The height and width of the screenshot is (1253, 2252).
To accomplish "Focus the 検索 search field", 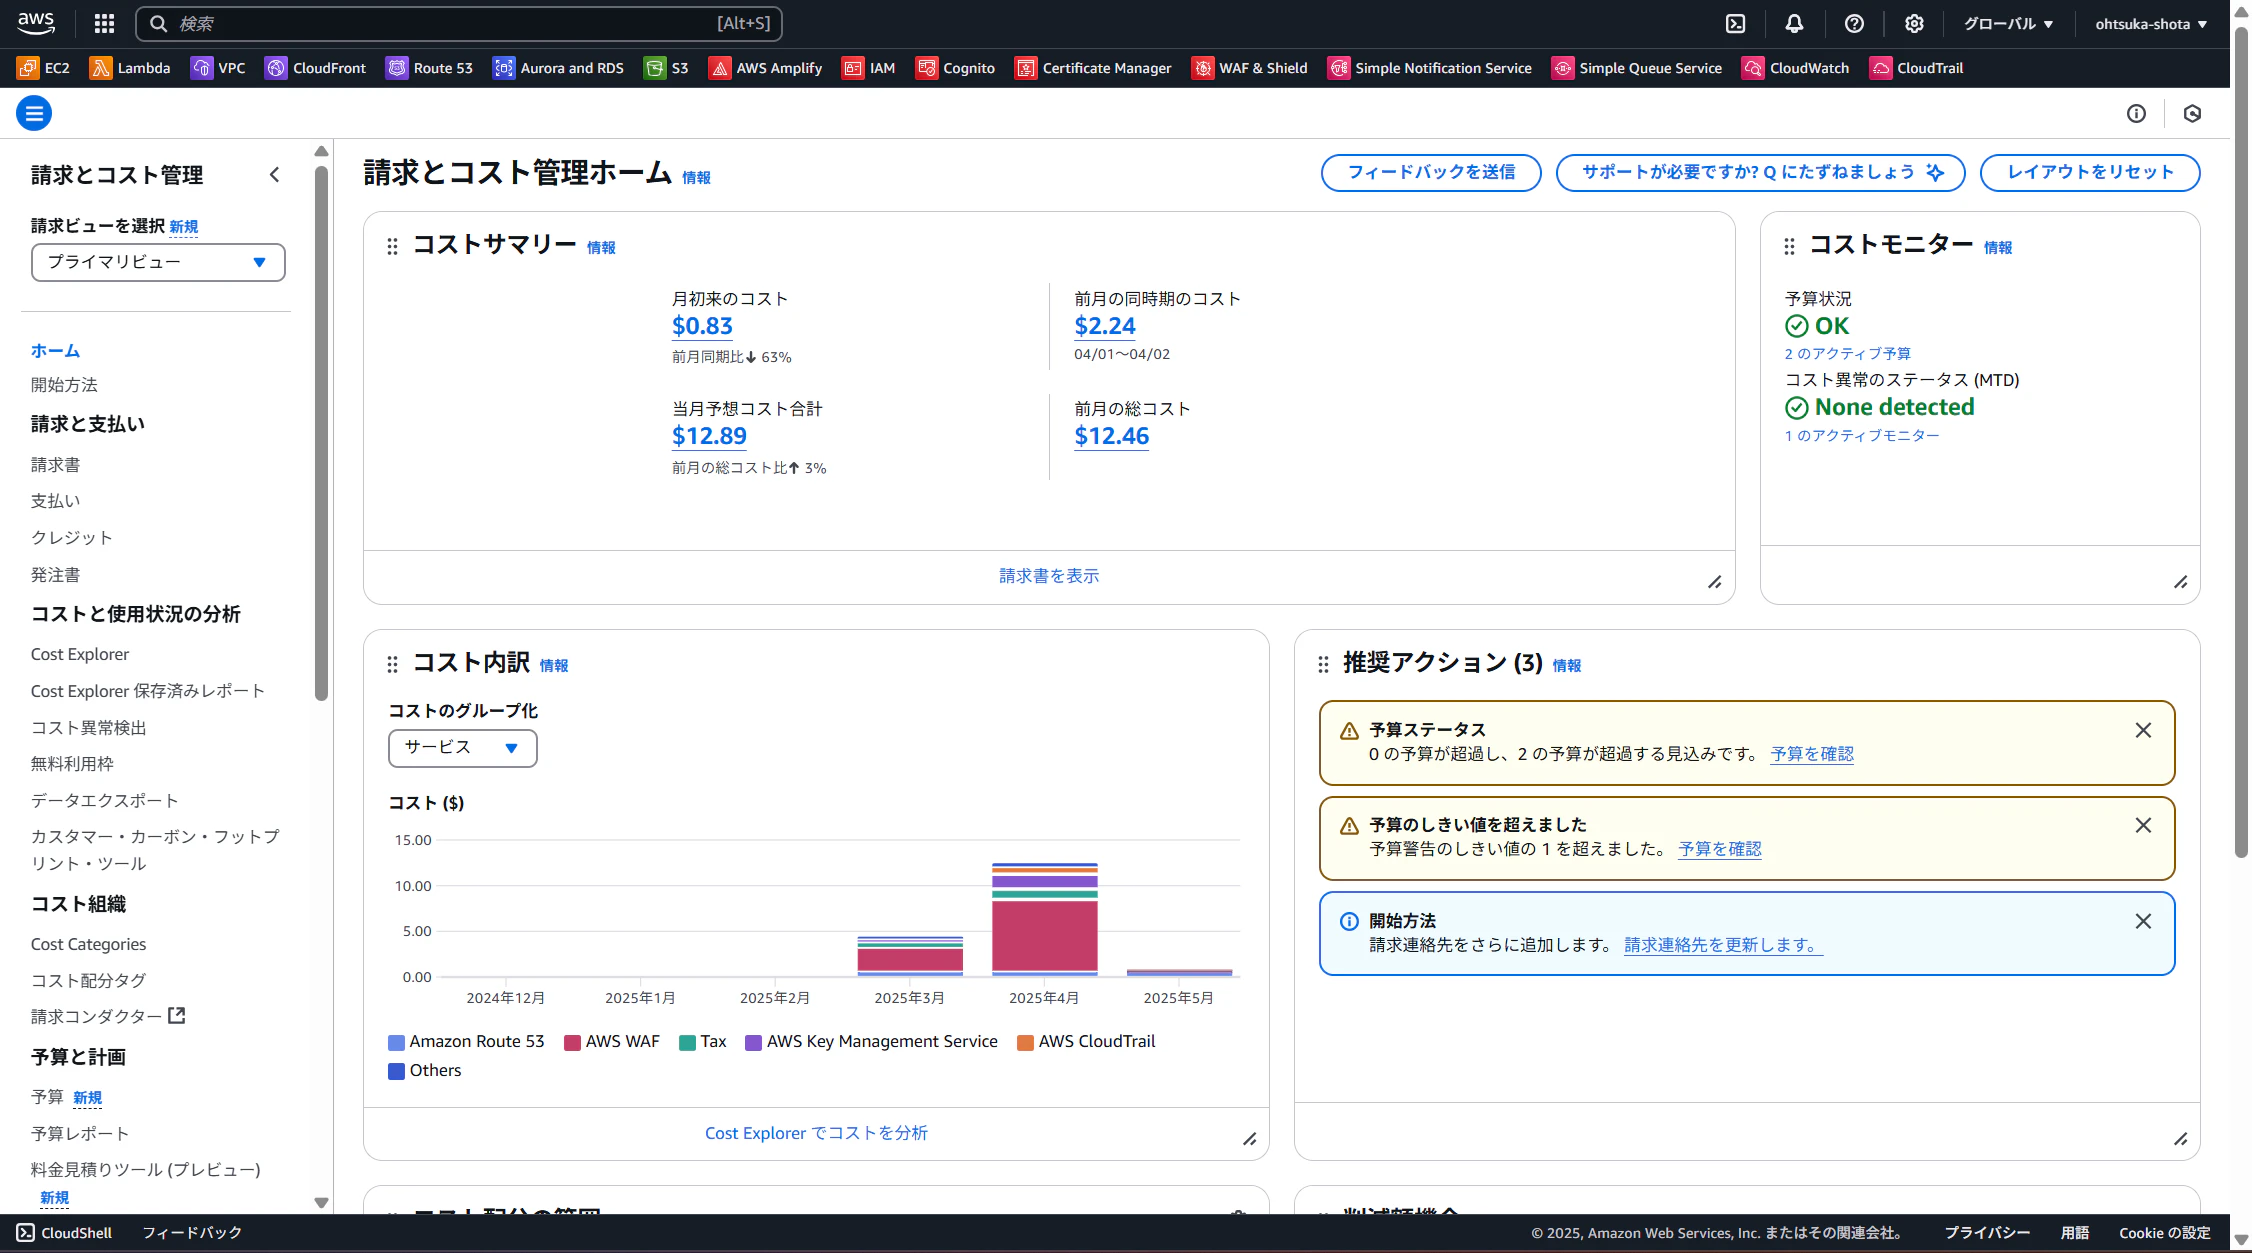I will tap(459, 23).
